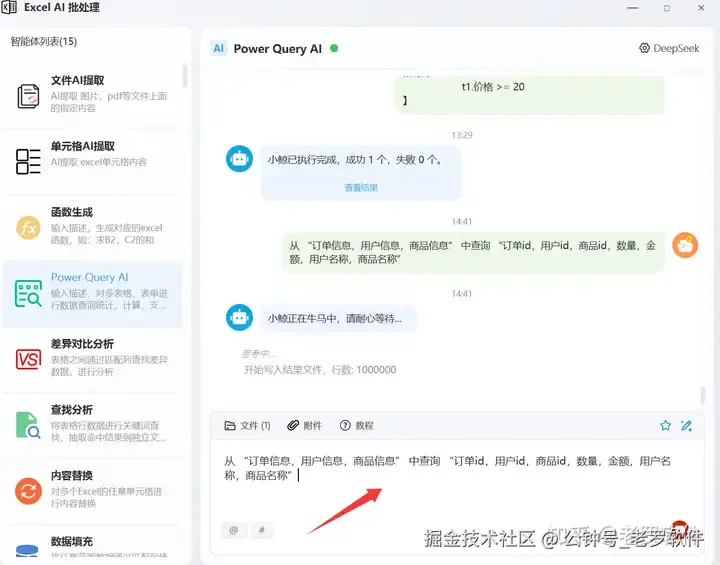This screenshot has width=720, height=565.
Task: Open the 教程 help button
Action: pyautogui.click(x=356, y=425)
